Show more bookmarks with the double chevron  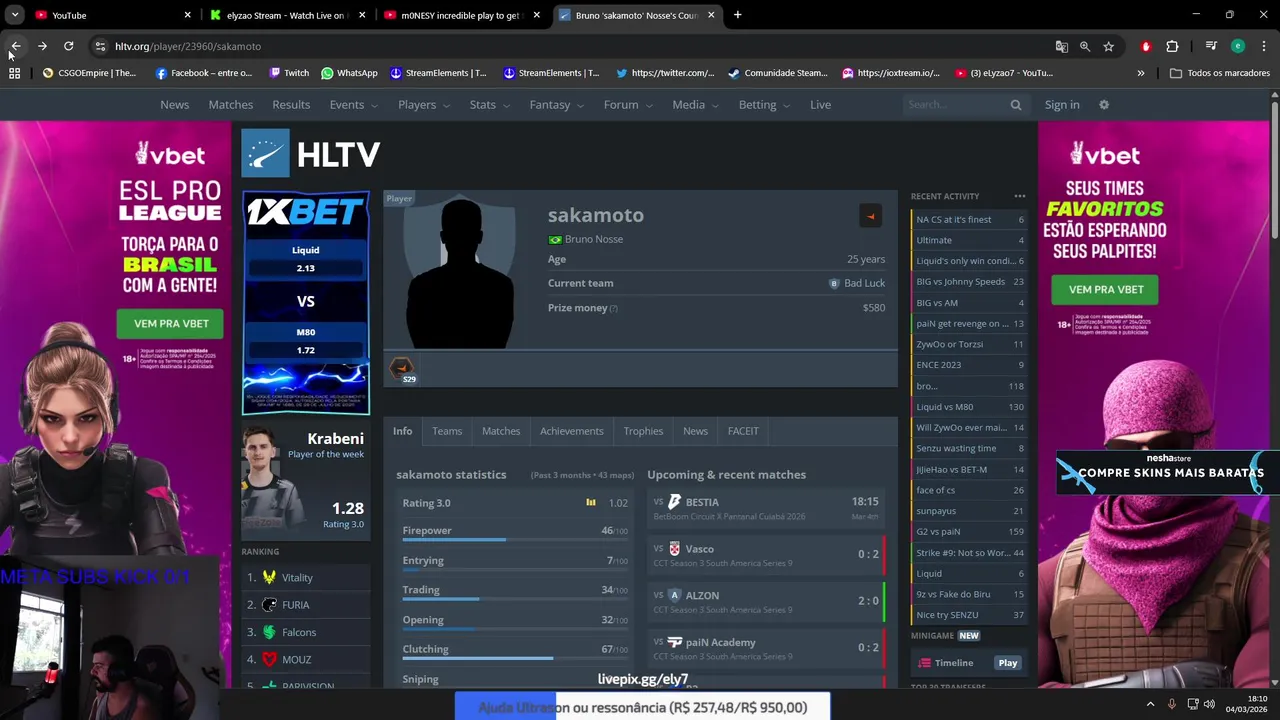1141,73
